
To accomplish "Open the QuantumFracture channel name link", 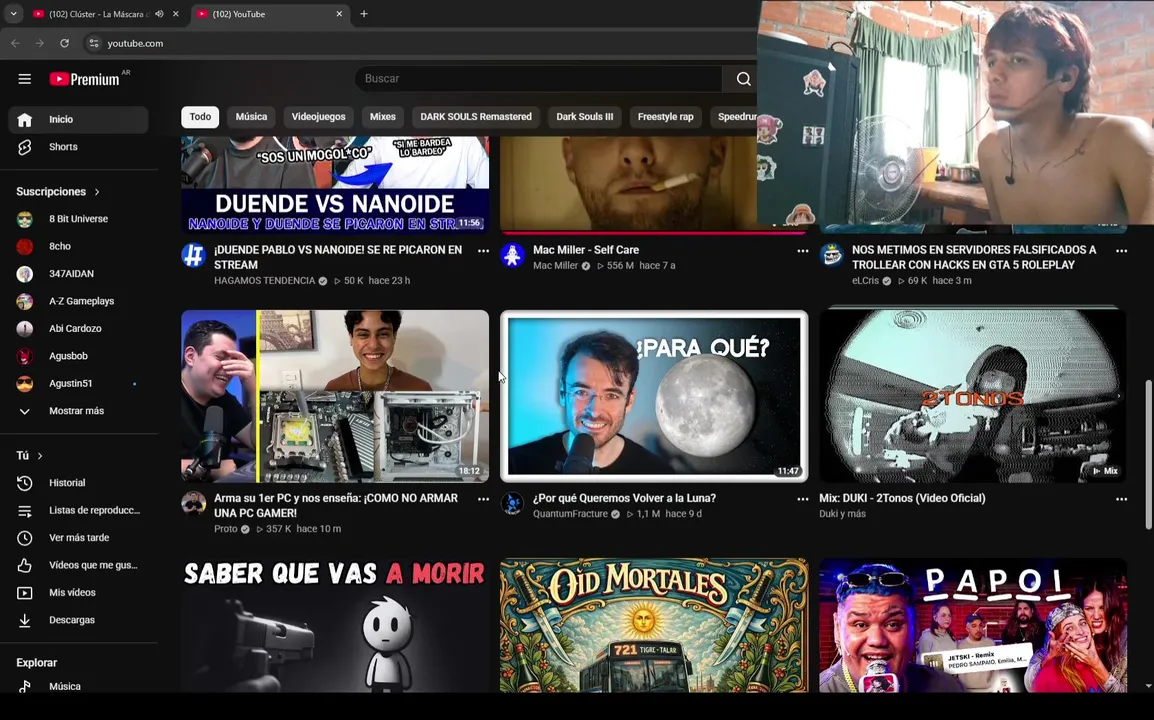I will (x=570, y=514).
